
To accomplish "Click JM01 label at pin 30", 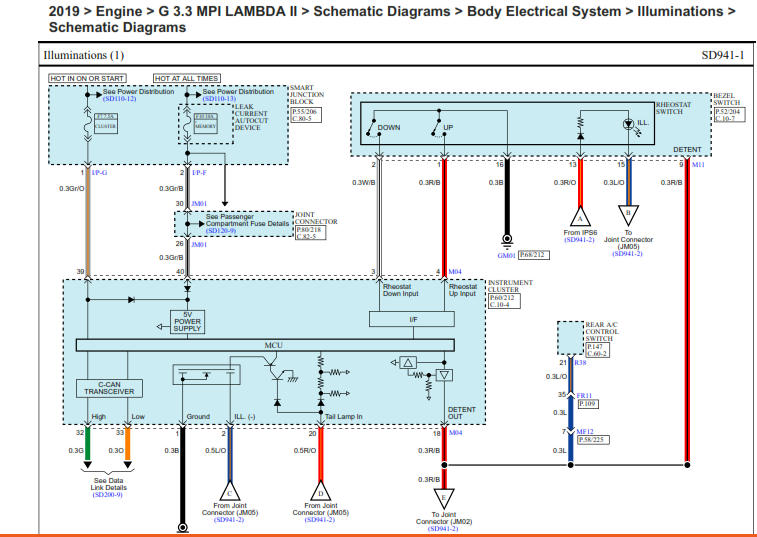I will click(199, 204).
